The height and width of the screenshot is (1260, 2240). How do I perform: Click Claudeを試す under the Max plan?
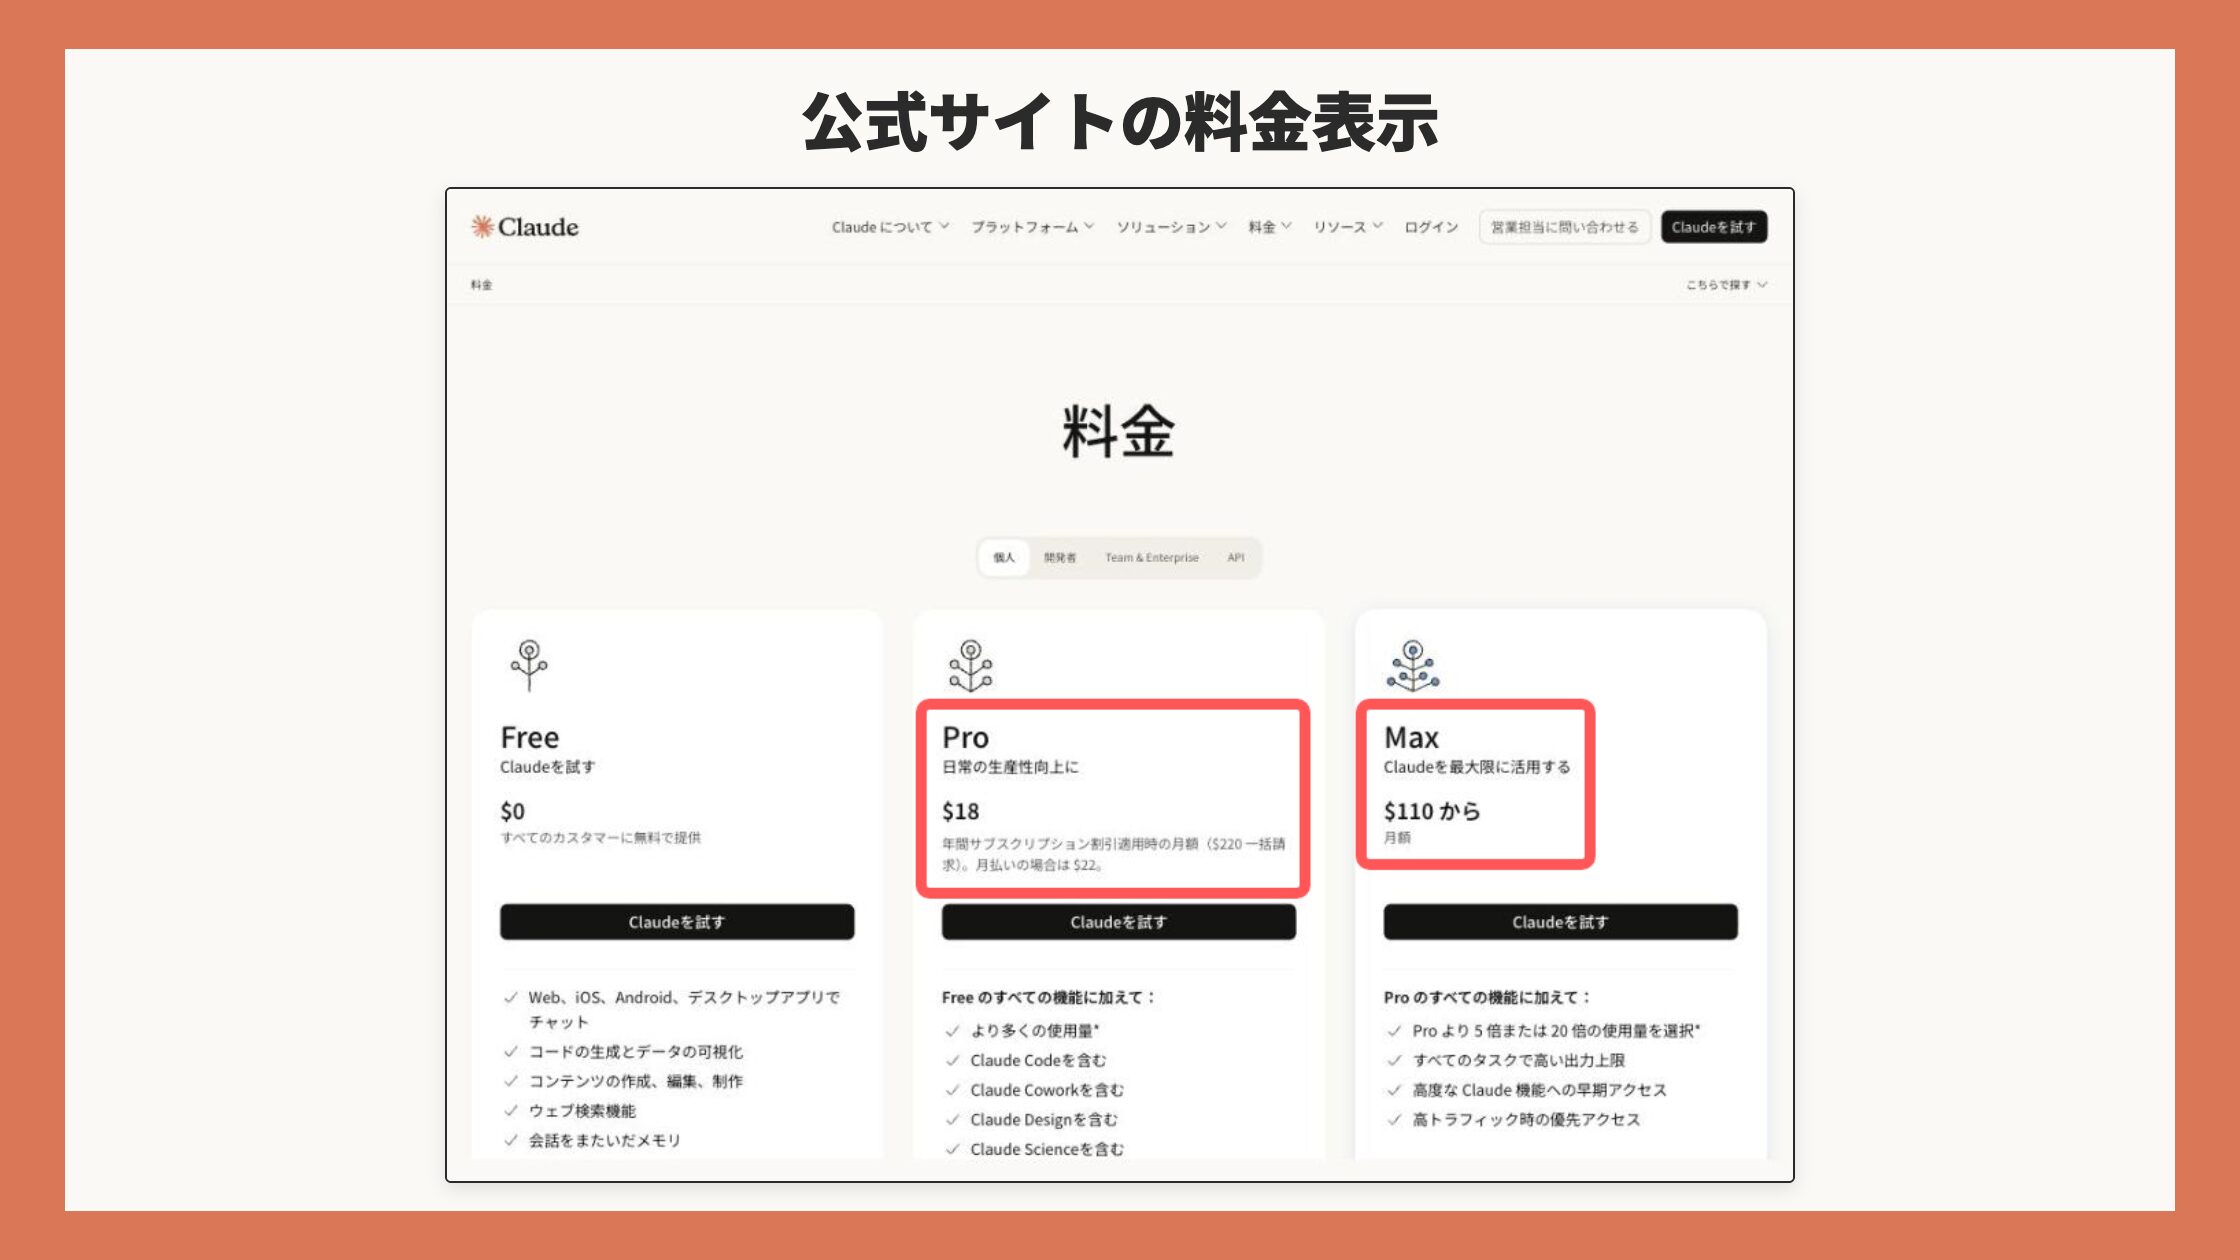pos(1561,922)
